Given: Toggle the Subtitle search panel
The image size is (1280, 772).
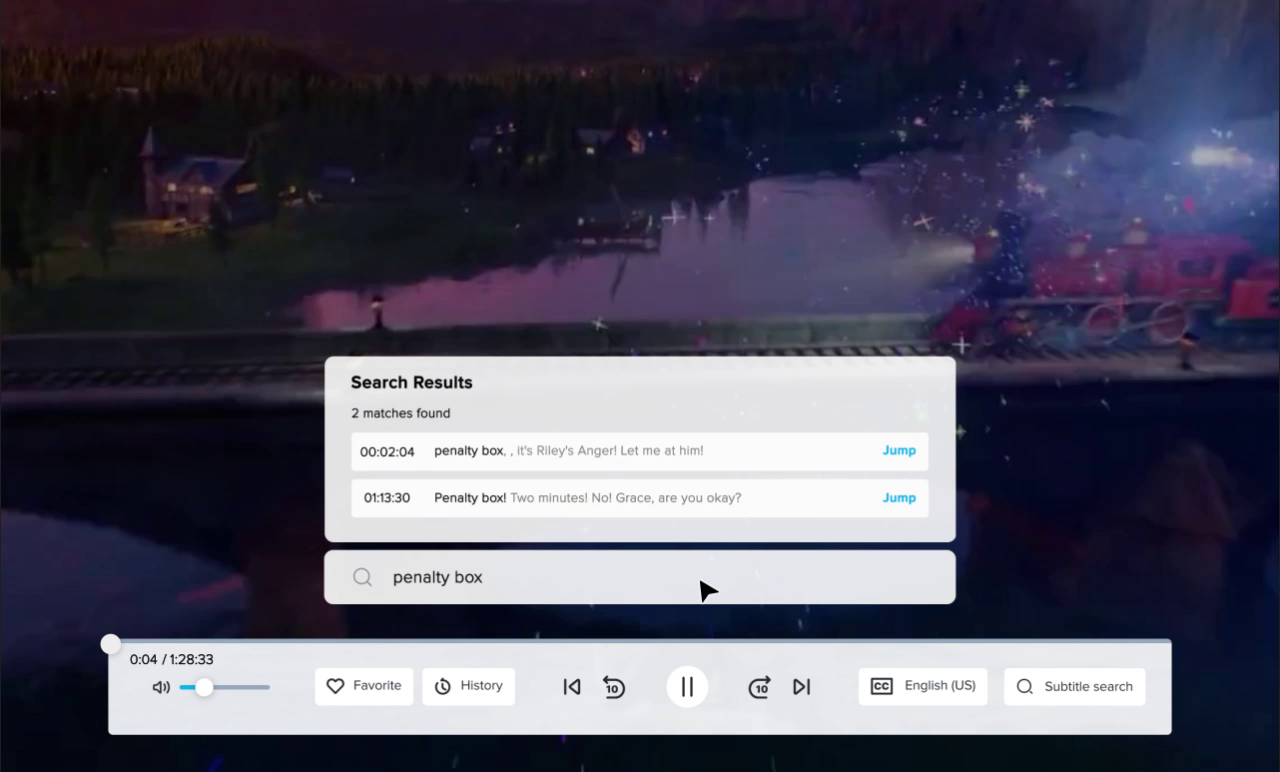Looking at the screenshot, I should point(1075,686).
